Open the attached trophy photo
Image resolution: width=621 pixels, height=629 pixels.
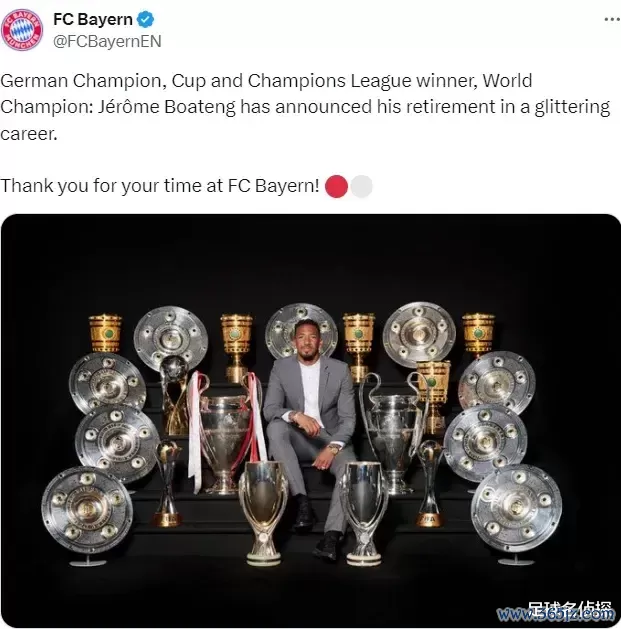click(310, 420)
